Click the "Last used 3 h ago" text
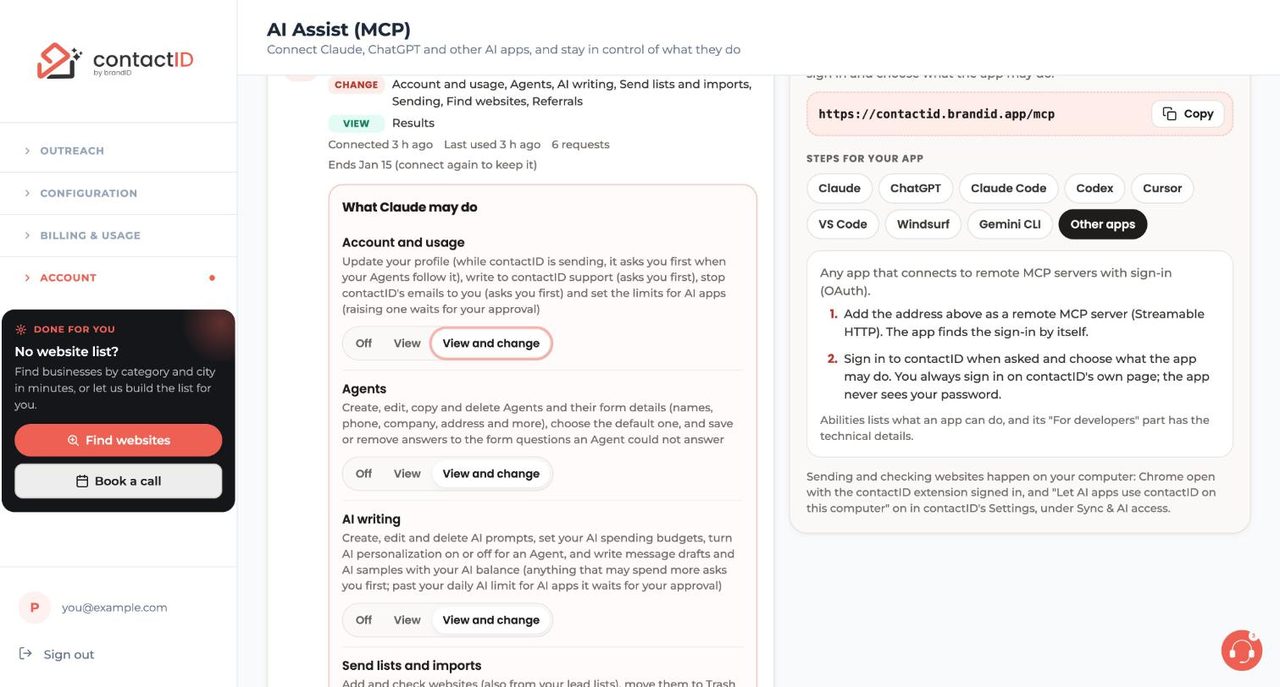The height and width of the screenshot is (687, 1280). [x=492, y=144]
